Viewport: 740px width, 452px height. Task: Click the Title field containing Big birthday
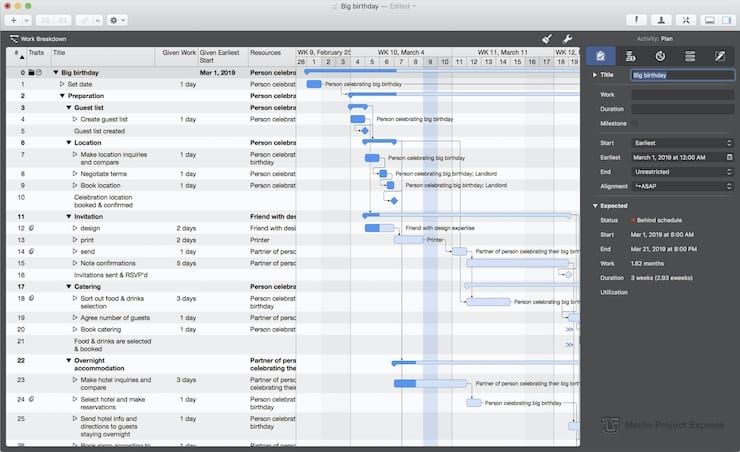click(683, 75)
